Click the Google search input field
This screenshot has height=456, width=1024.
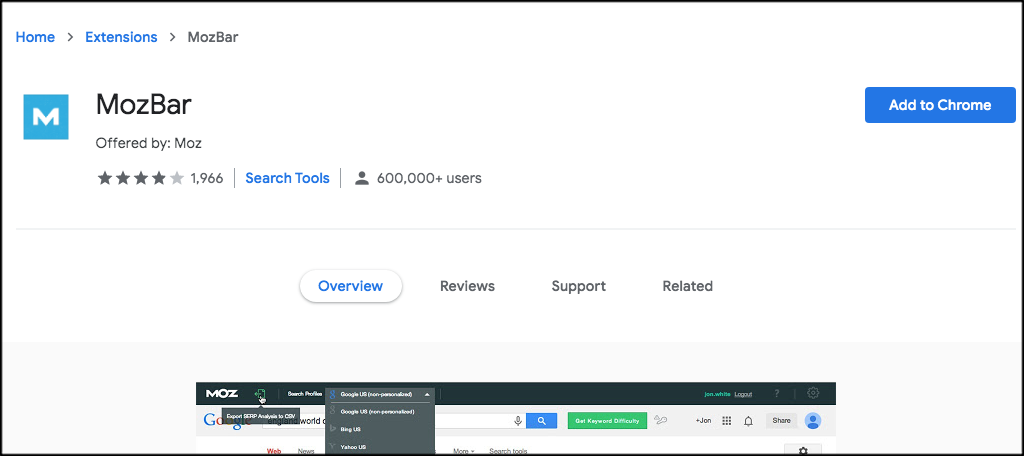[x=392, y=421]
